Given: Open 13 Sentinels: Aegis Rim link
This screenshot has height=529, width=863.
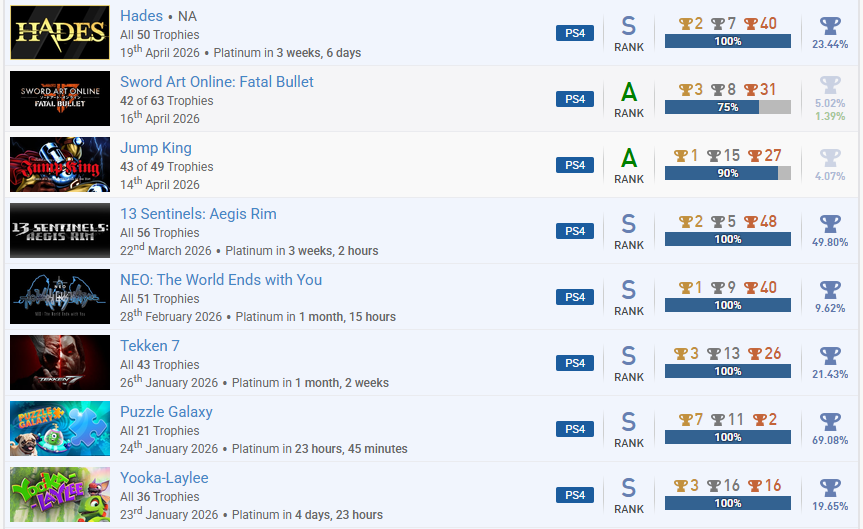Looking at the screenshot, I should pos(198,214).
